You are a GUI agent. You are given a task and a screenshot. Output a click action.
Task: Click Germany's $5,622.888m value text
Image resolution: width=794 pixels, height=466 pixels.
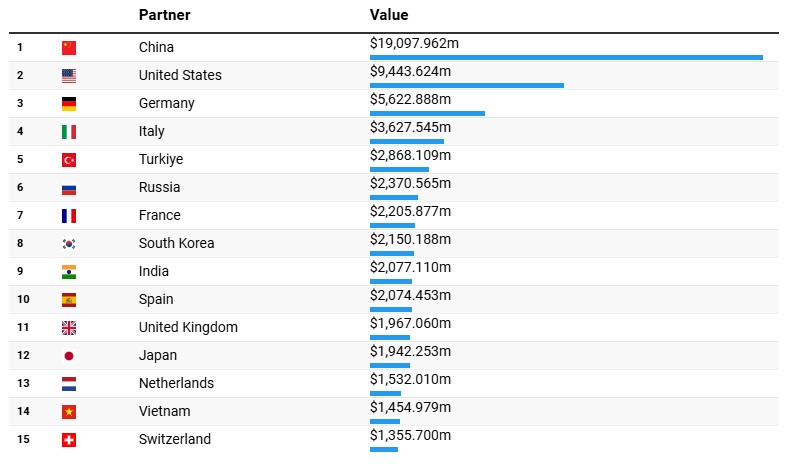pyautogui.click(x=410, y=99)
